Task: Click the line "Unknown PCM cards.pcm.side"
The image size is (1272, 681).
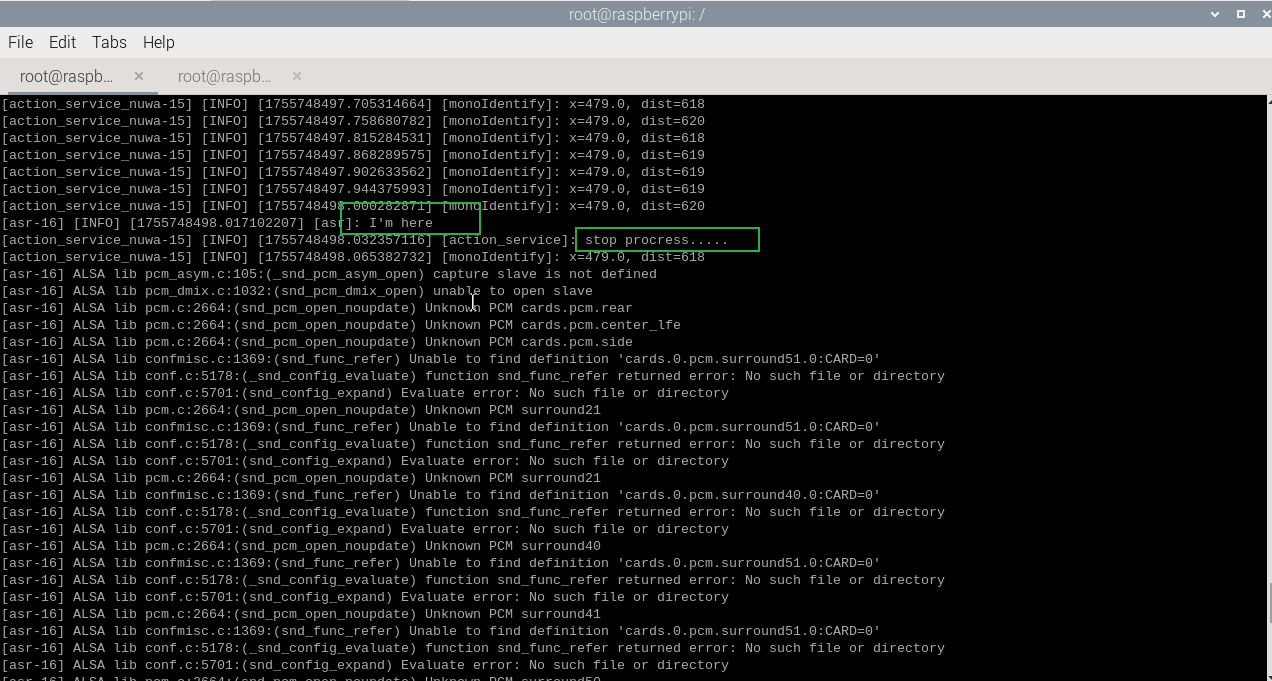Action: [317, 342]
